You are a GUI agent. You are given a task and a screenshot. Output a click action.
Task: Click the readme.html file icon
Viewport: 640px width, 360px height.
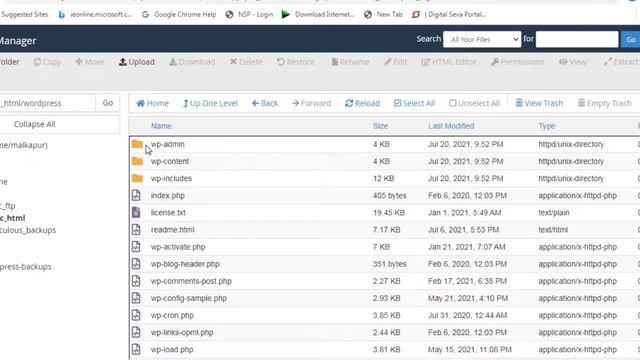pos(136,230)
